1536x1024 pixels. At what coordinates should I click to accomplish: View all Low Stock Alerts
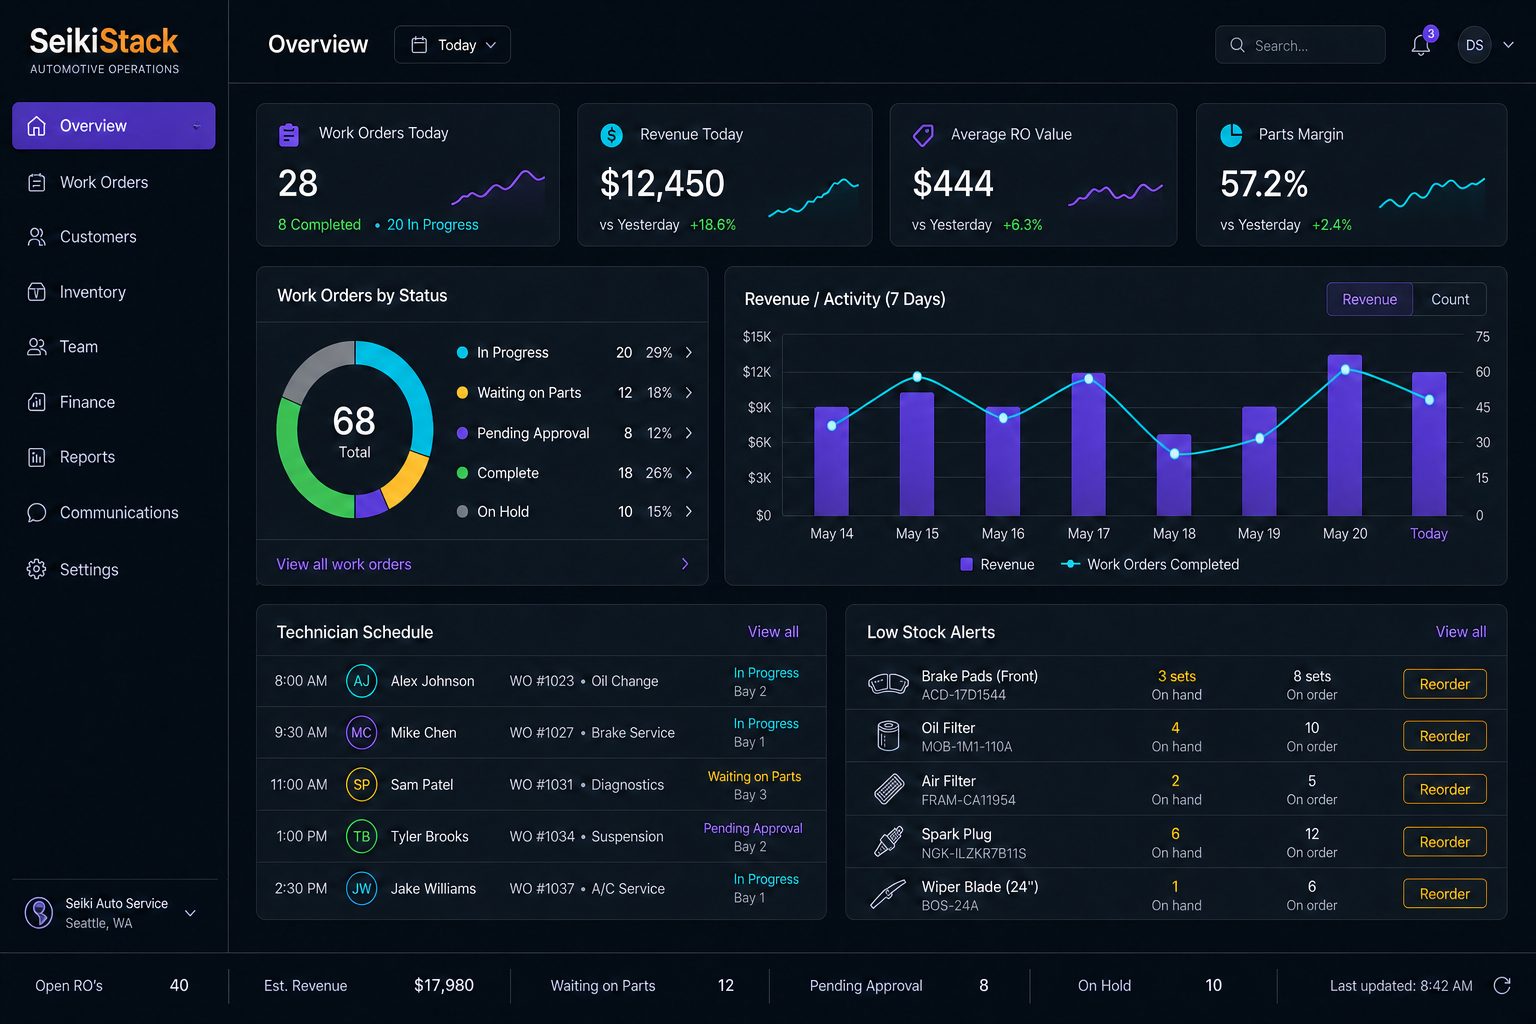[x=1461, y=632]
